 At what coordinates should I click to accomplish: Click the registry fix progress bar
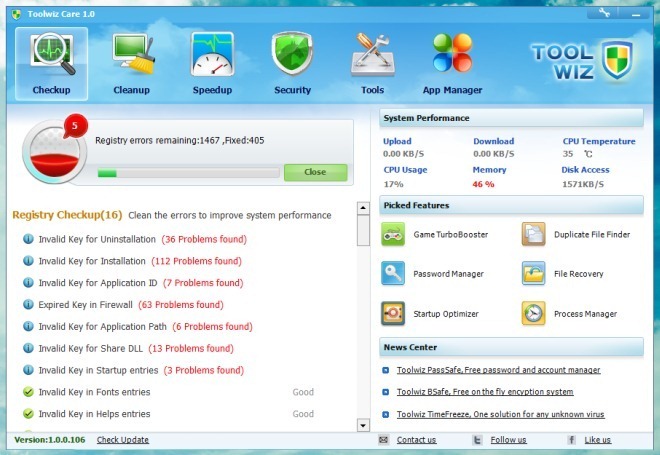point(188,173)
